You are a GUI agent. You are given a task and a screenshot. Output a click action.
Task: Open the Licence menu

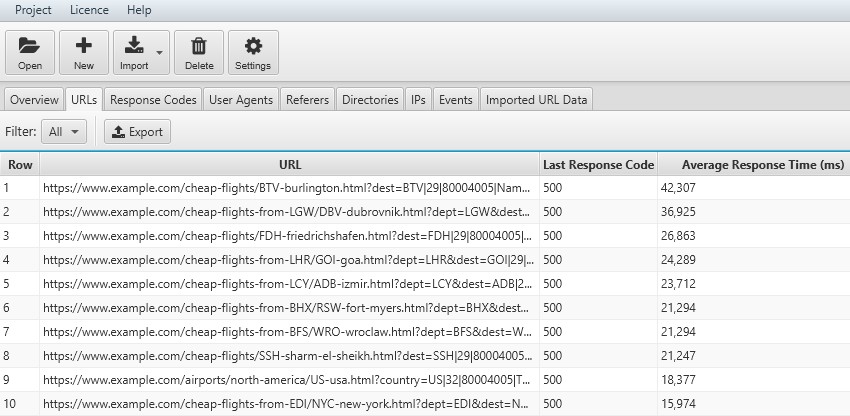pyautogui.click(x=90, y=10)
